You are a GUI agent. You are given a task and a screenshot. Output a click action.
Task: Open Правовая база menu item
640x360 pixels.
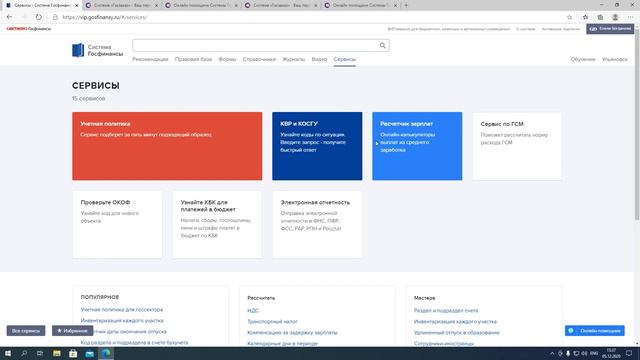193,59
